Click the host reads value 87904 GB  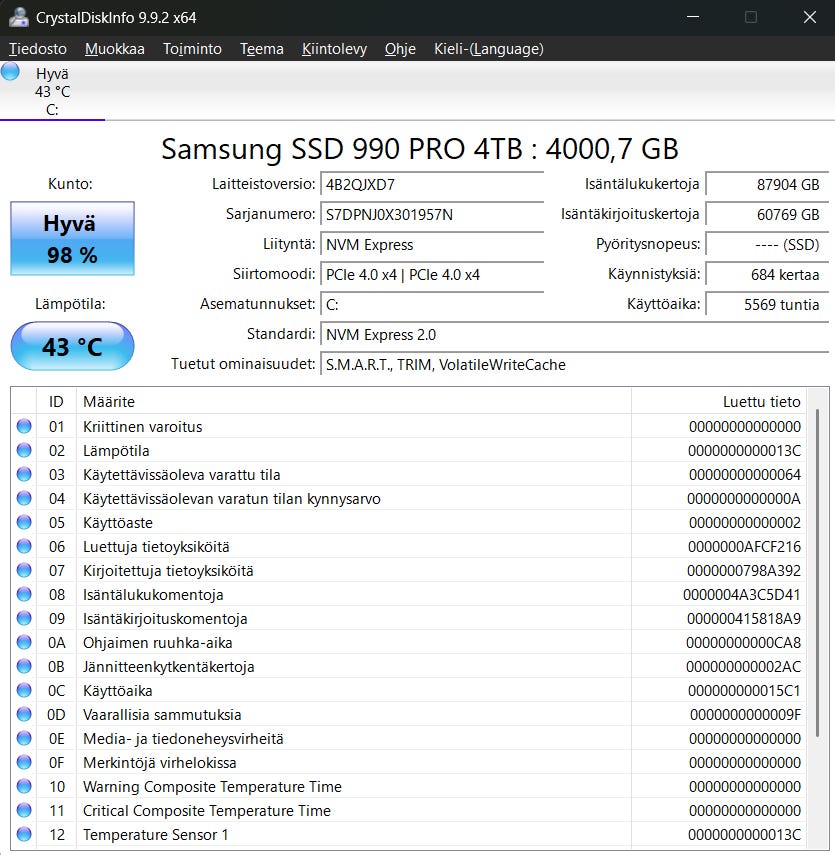[767, 184]
